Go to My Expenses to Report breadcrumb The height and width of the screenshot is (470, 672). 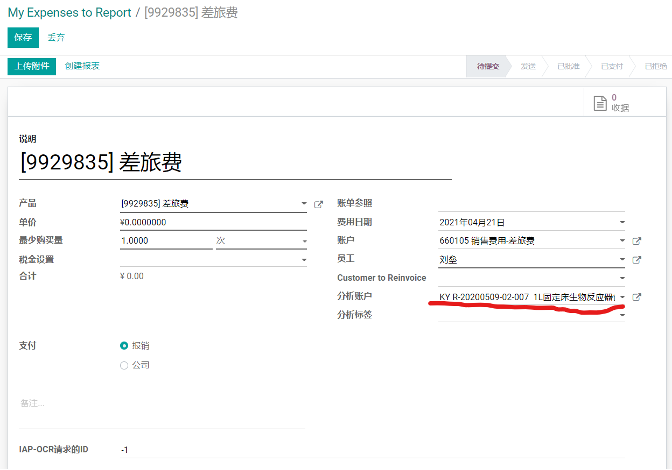coord(69,13)
